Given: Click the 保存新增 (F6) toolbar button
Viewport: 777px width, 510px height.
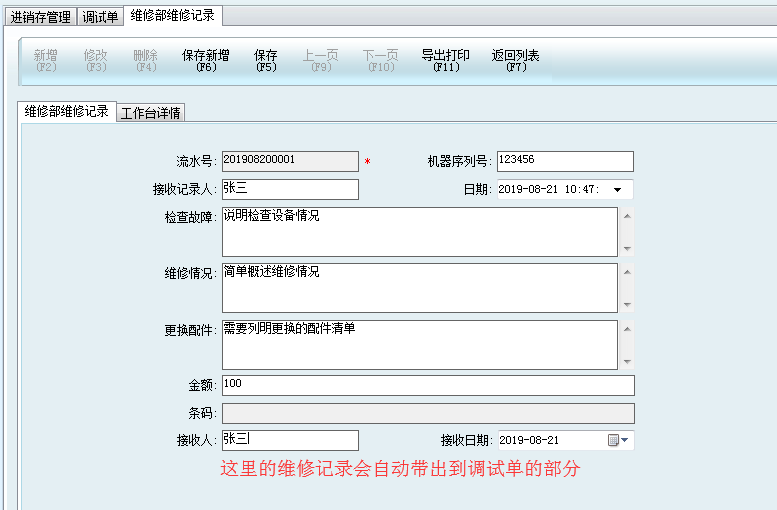Looking at the screenshot, I should [x=206, y=61].
